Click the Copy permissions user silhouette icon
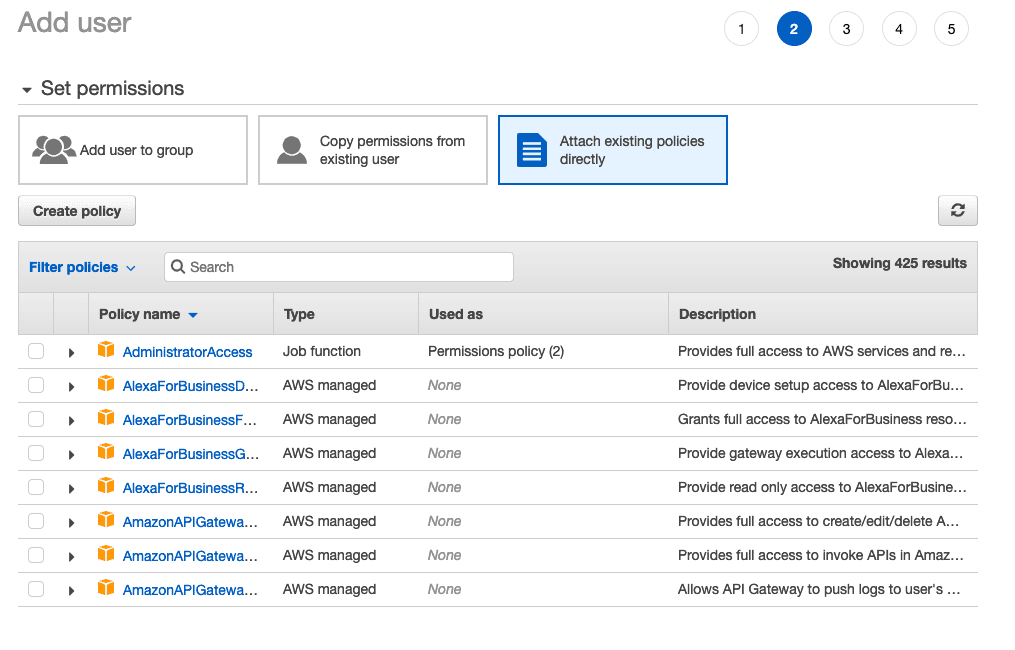 coord(292,150)
